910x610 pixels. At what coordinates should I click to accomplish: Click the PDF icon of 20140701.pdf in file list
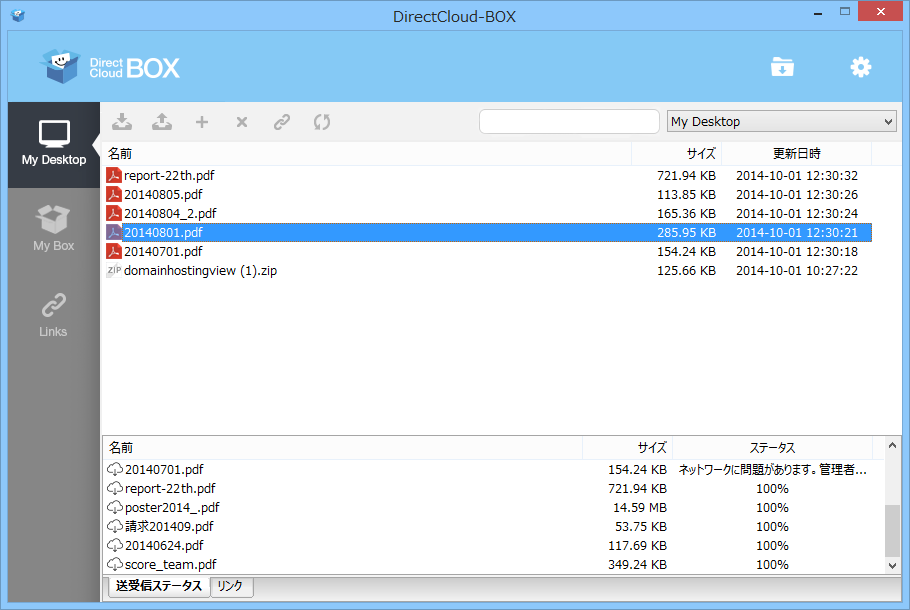point(114,251)
